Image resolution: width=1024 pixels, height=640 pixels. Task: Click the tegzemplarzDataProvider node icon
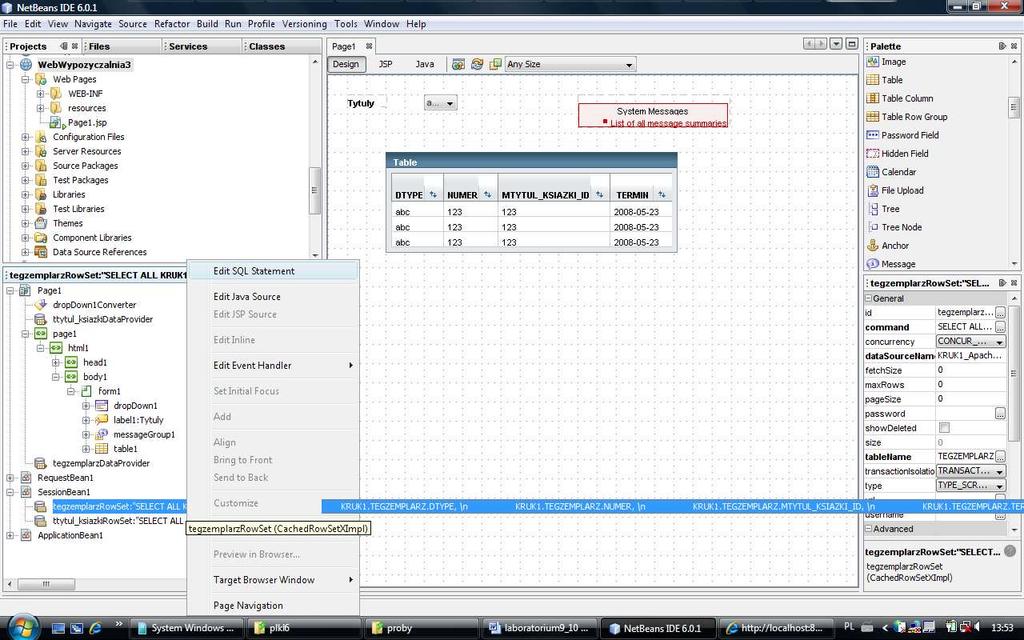(x=40, y=463)
